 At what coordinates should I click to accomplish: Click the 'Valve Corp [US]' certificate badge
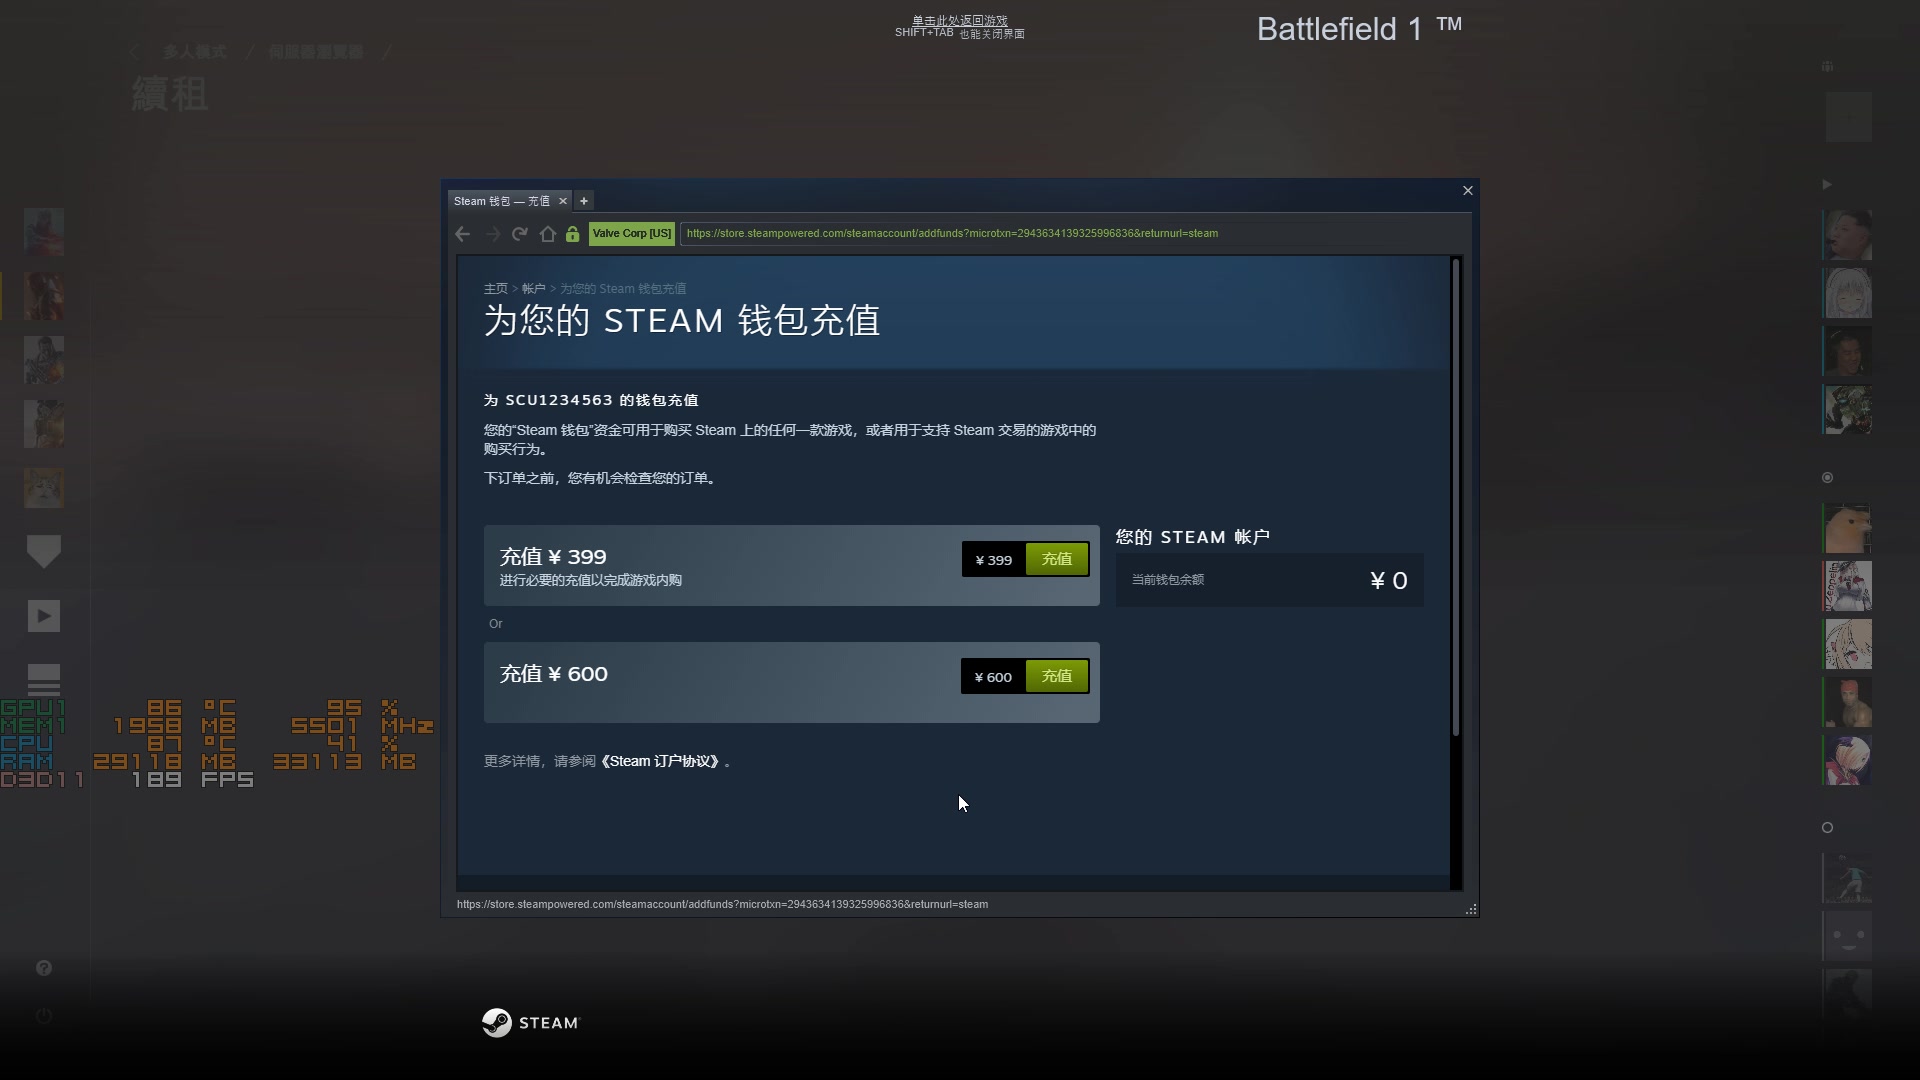[632, 233]
